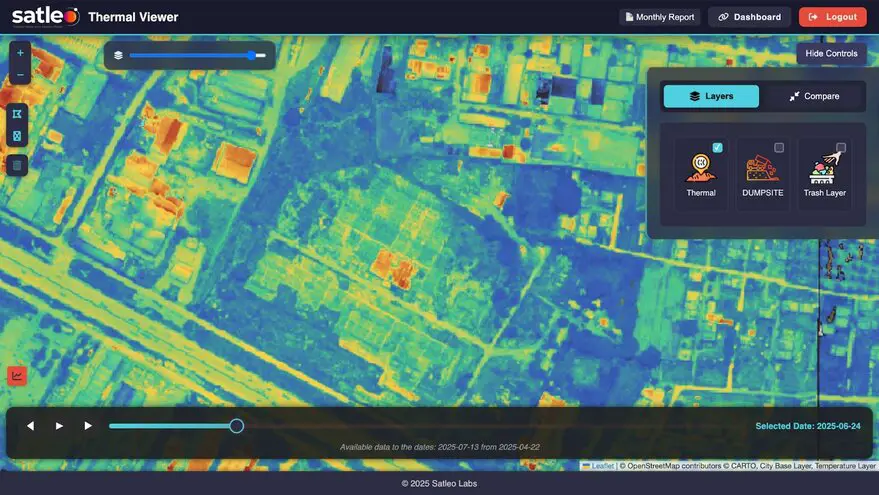Zoom in on the map
This screenshot has height=495, width=879.
20,53
